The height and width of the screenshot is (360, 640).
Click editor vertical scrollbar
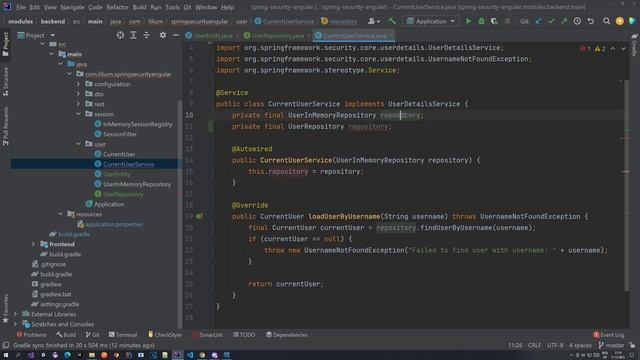[627, 186]
